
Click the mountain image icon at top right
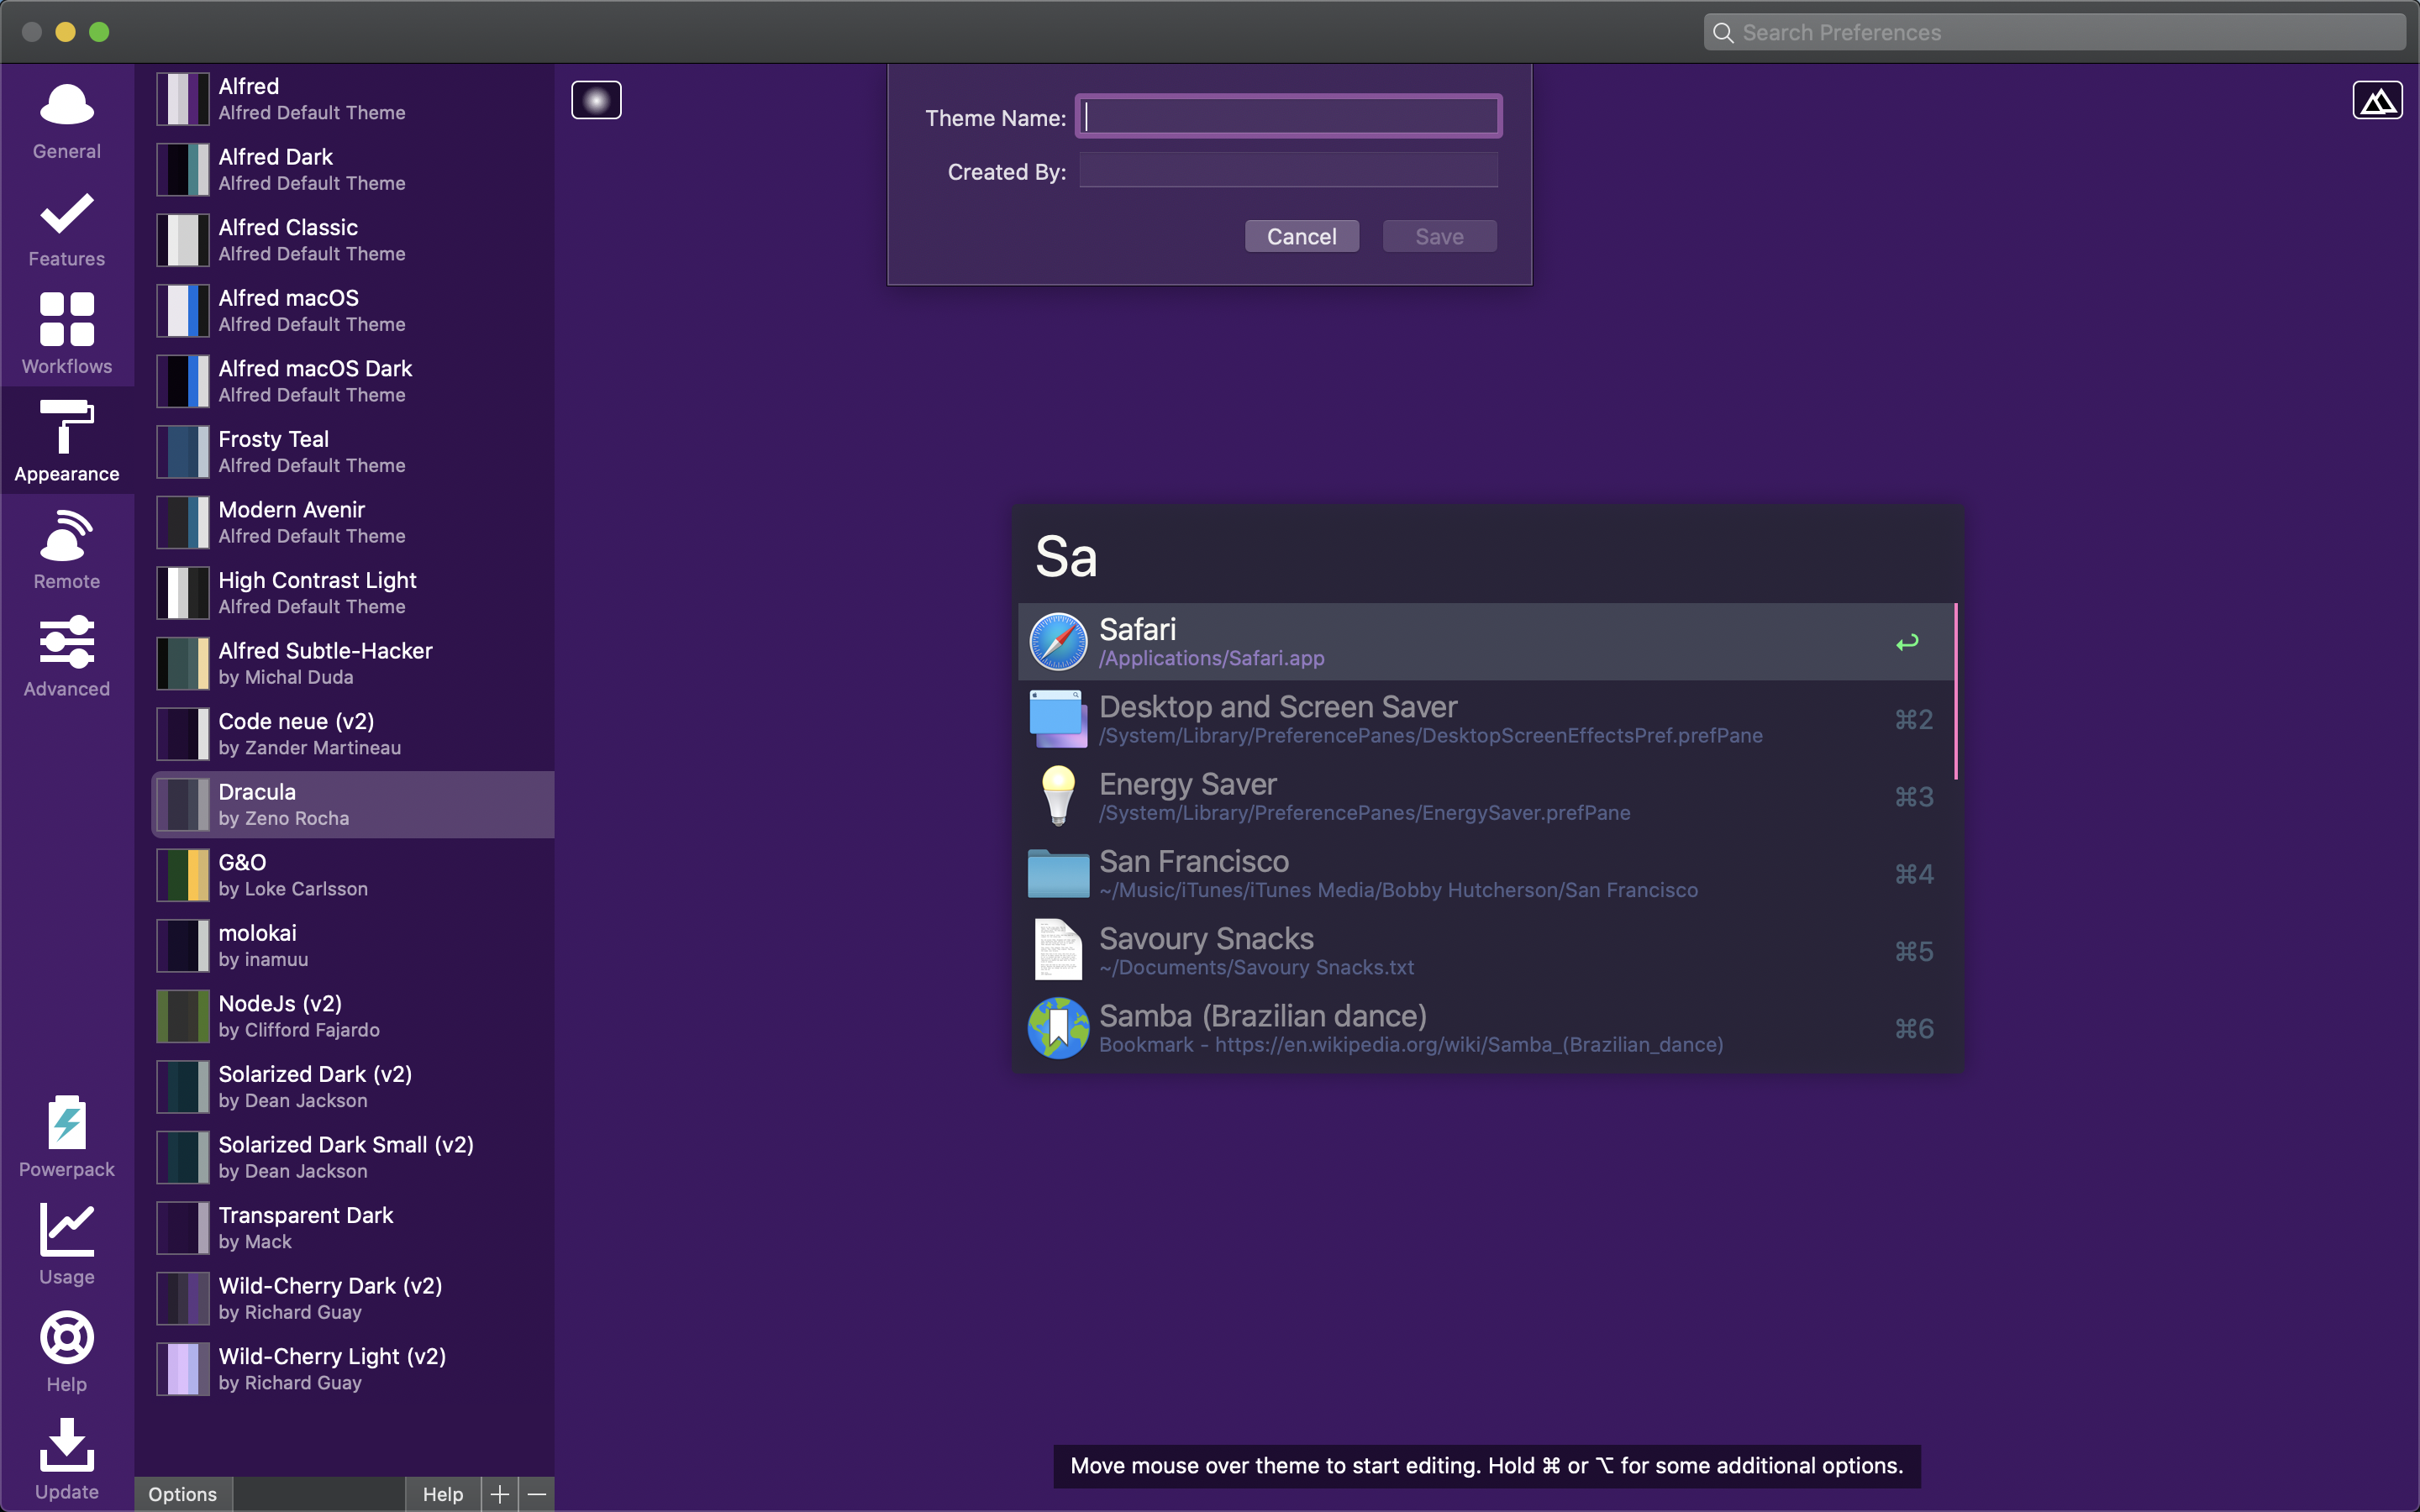(2377, 100)
